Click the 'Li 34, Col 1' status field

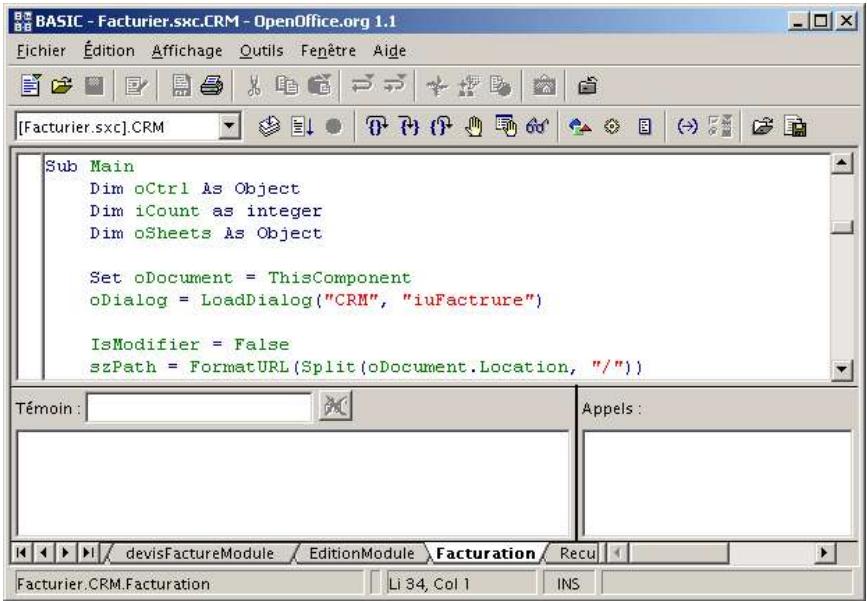click(x=461, y=584)
